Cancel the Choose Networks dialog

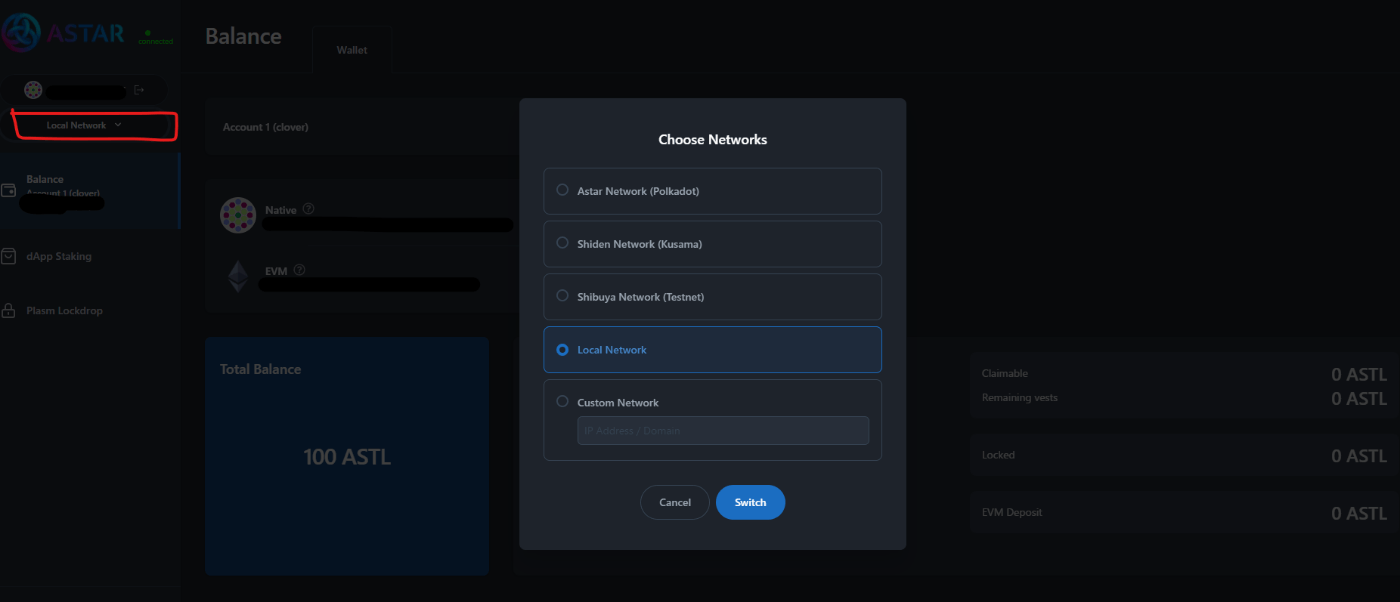(675, 502)
